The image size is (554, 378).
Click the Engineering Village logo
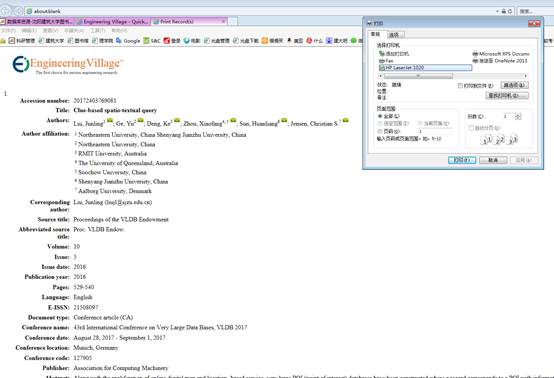(x=67, y=65)
